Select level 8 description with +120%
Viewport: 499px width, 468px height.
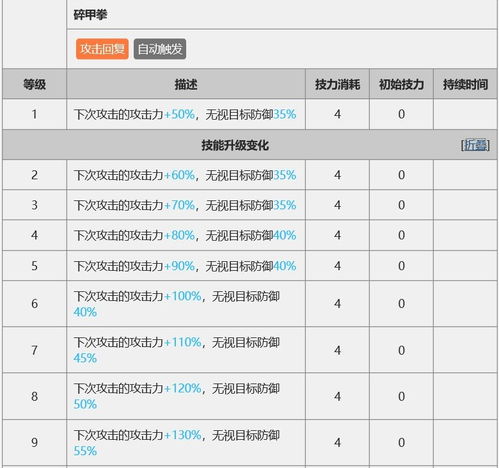pyautogui.click(x=177, y=396)
